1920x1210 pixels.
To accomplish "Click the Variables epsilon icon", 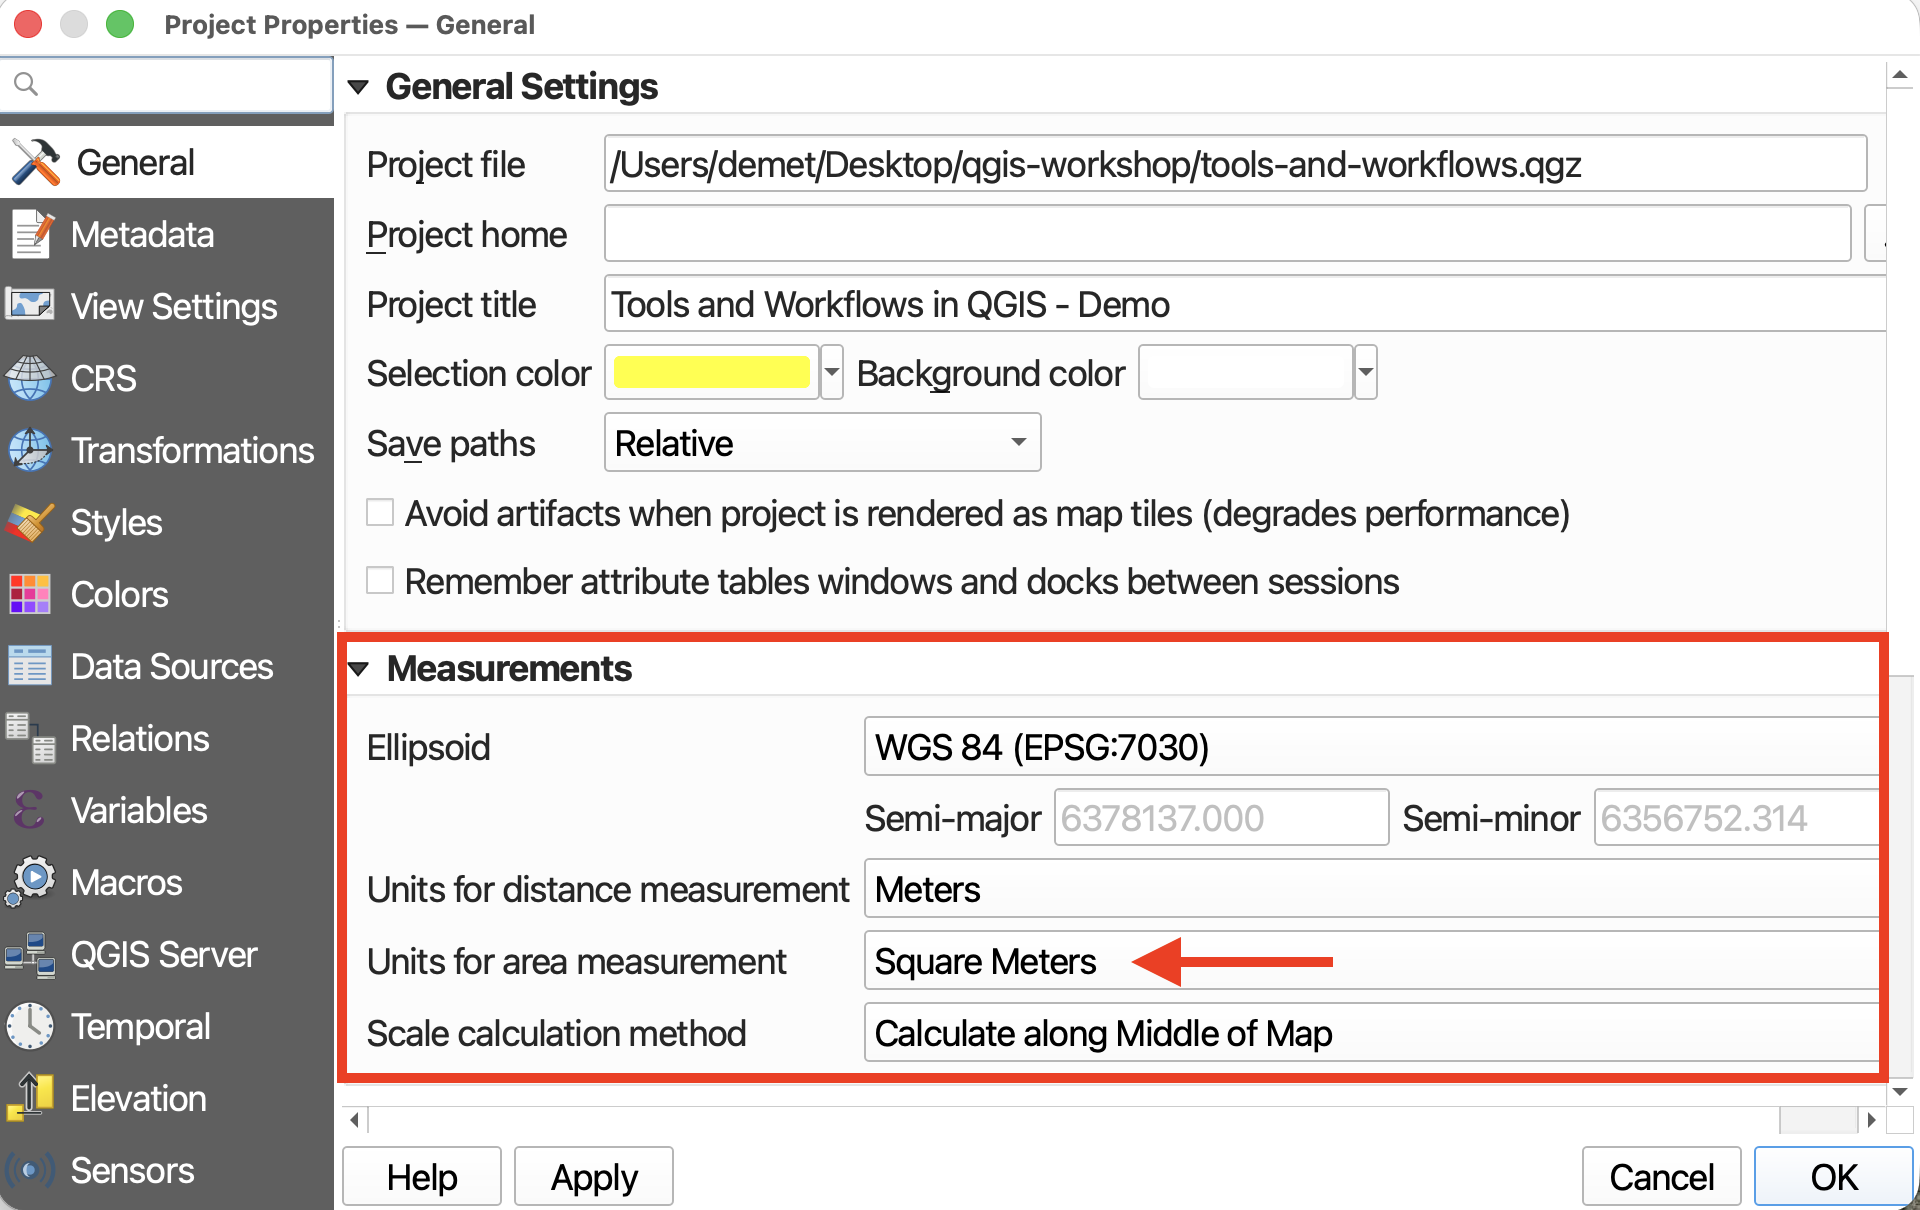I will [30, 810].
